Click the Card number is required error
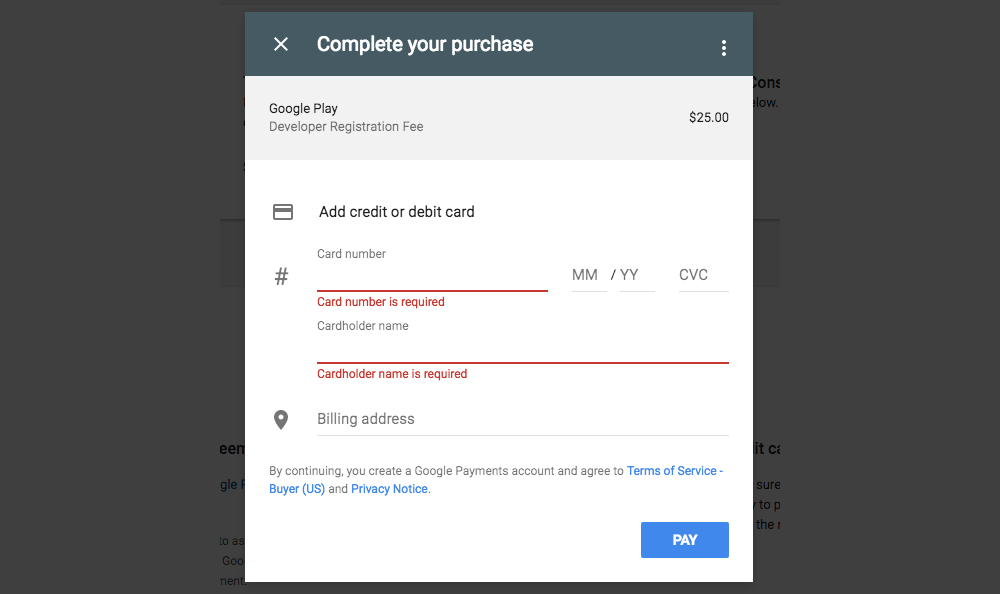 (x=381, y=302)
